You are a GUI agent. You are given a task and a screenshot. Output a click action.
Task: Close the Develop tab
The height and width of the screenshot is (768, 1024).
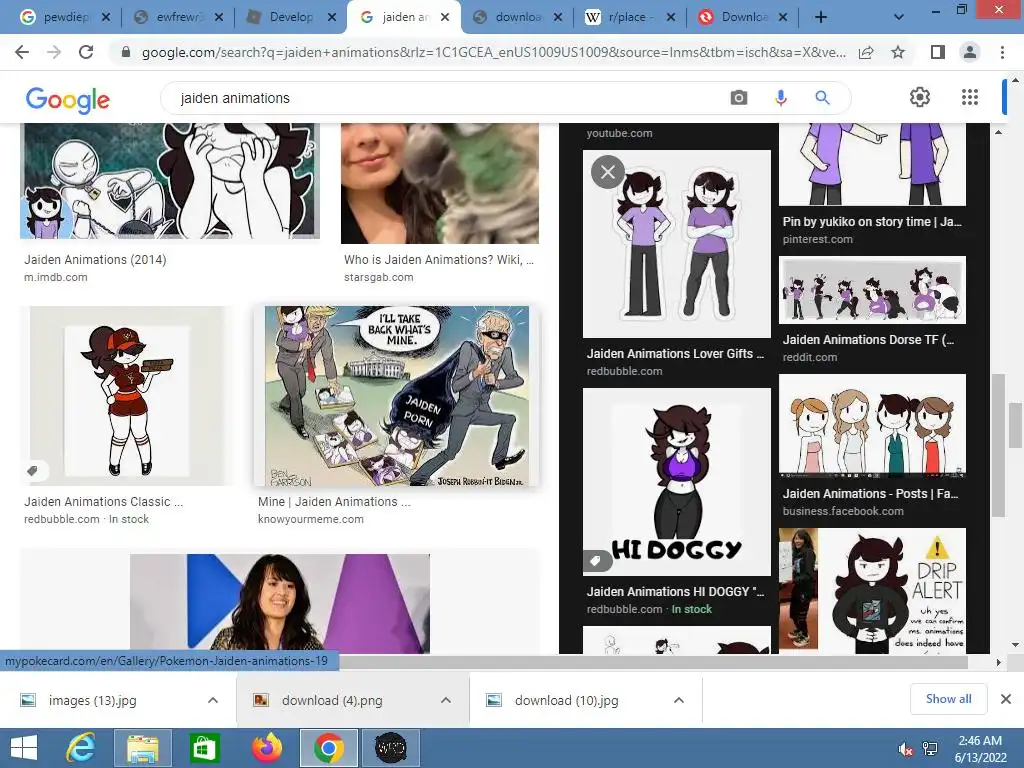[332, 18]
